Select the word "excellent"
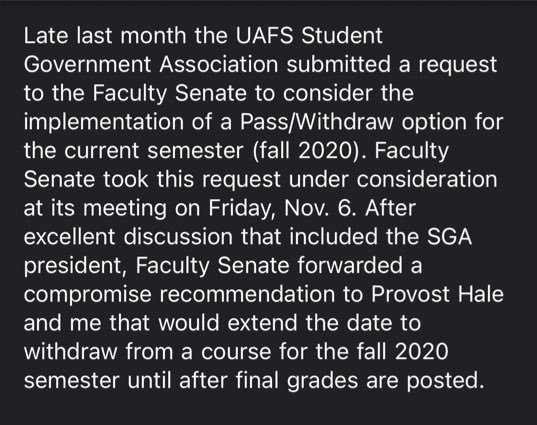 coord(70,237)
